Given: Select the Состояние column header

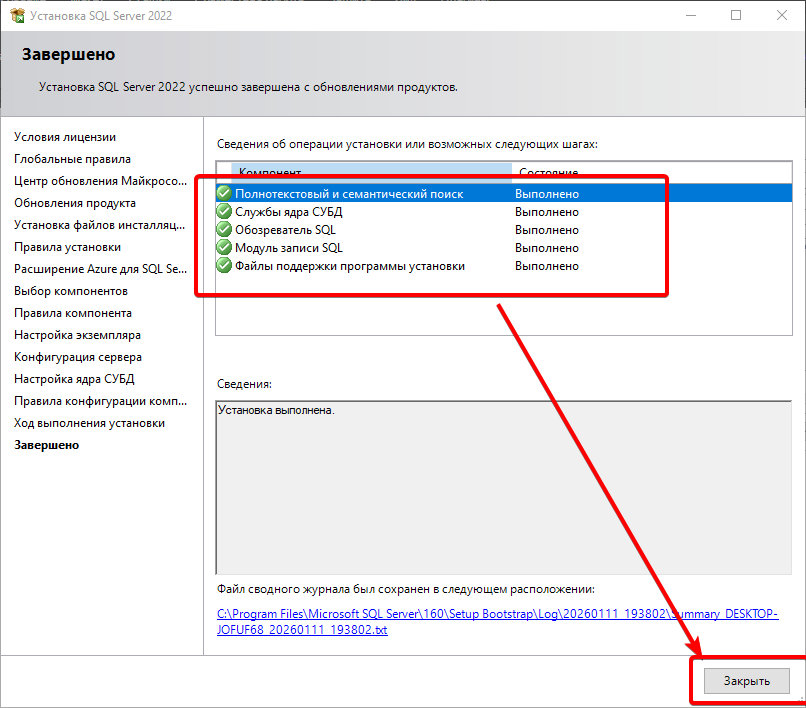Looking at the screenshot, I should pos(652,172).
